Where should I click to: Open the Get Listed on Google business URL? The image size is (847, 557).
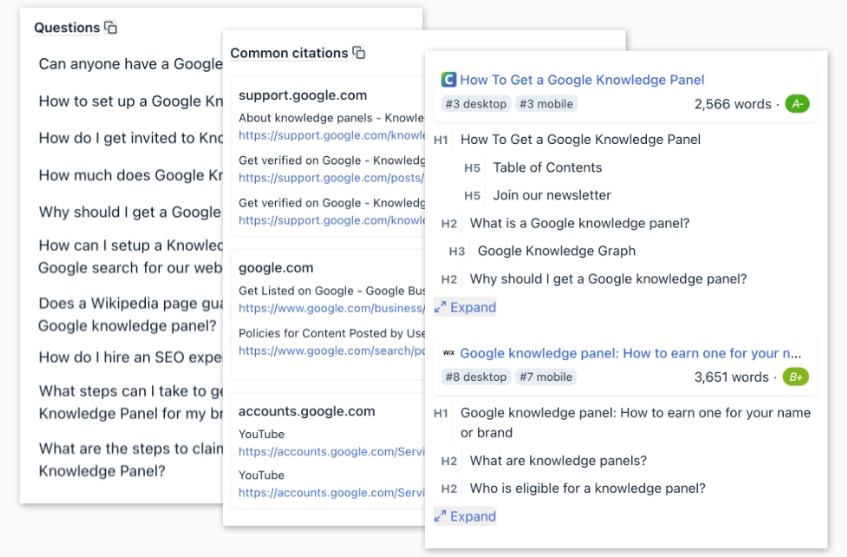click(x=332, y=309)
